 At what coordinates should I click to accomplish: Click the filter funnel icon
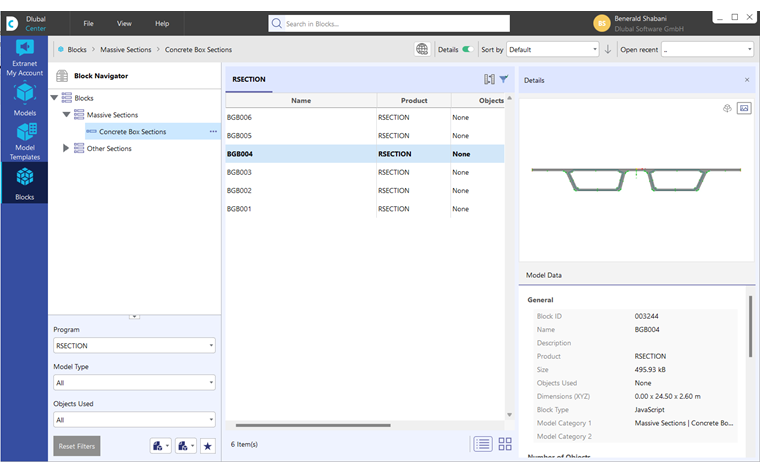(x=504, y=79)
